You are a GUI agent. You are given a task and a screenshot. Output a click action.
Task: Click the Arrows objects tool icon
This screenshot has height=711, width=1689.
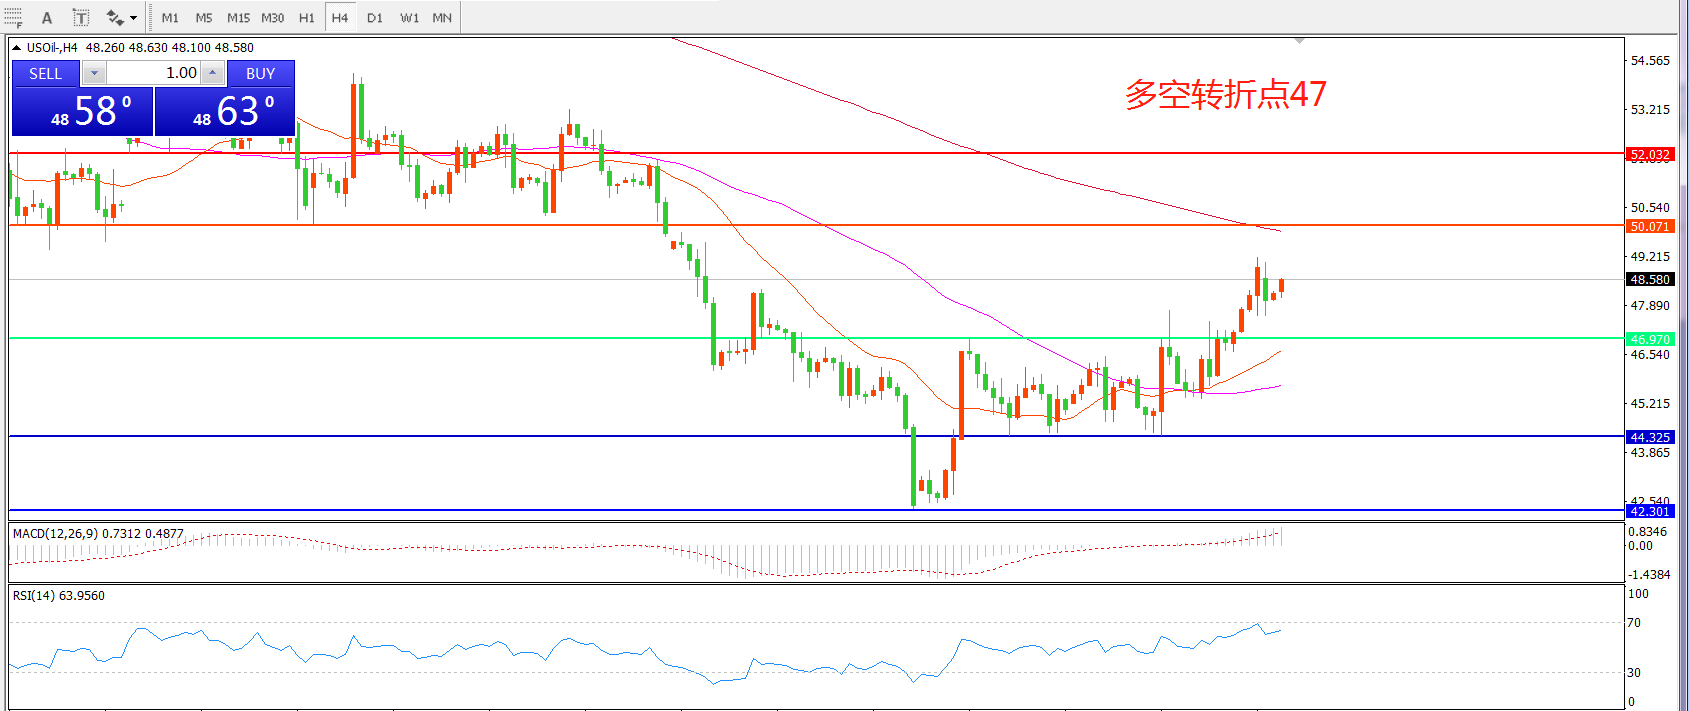pyautogui.click(x=114, y=18)
